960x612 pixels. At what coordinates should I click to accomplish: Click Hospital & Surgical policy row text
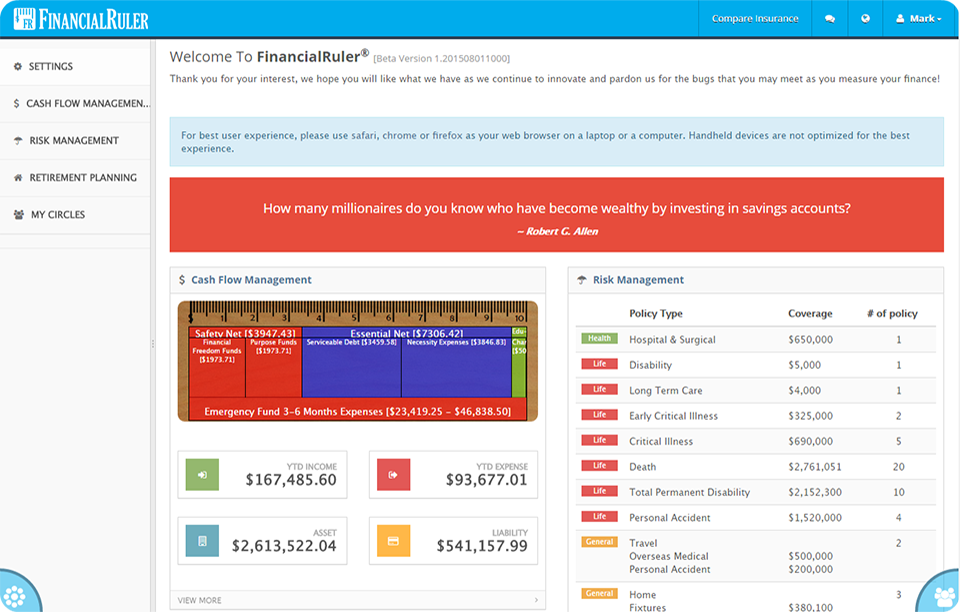click(672, 340)
